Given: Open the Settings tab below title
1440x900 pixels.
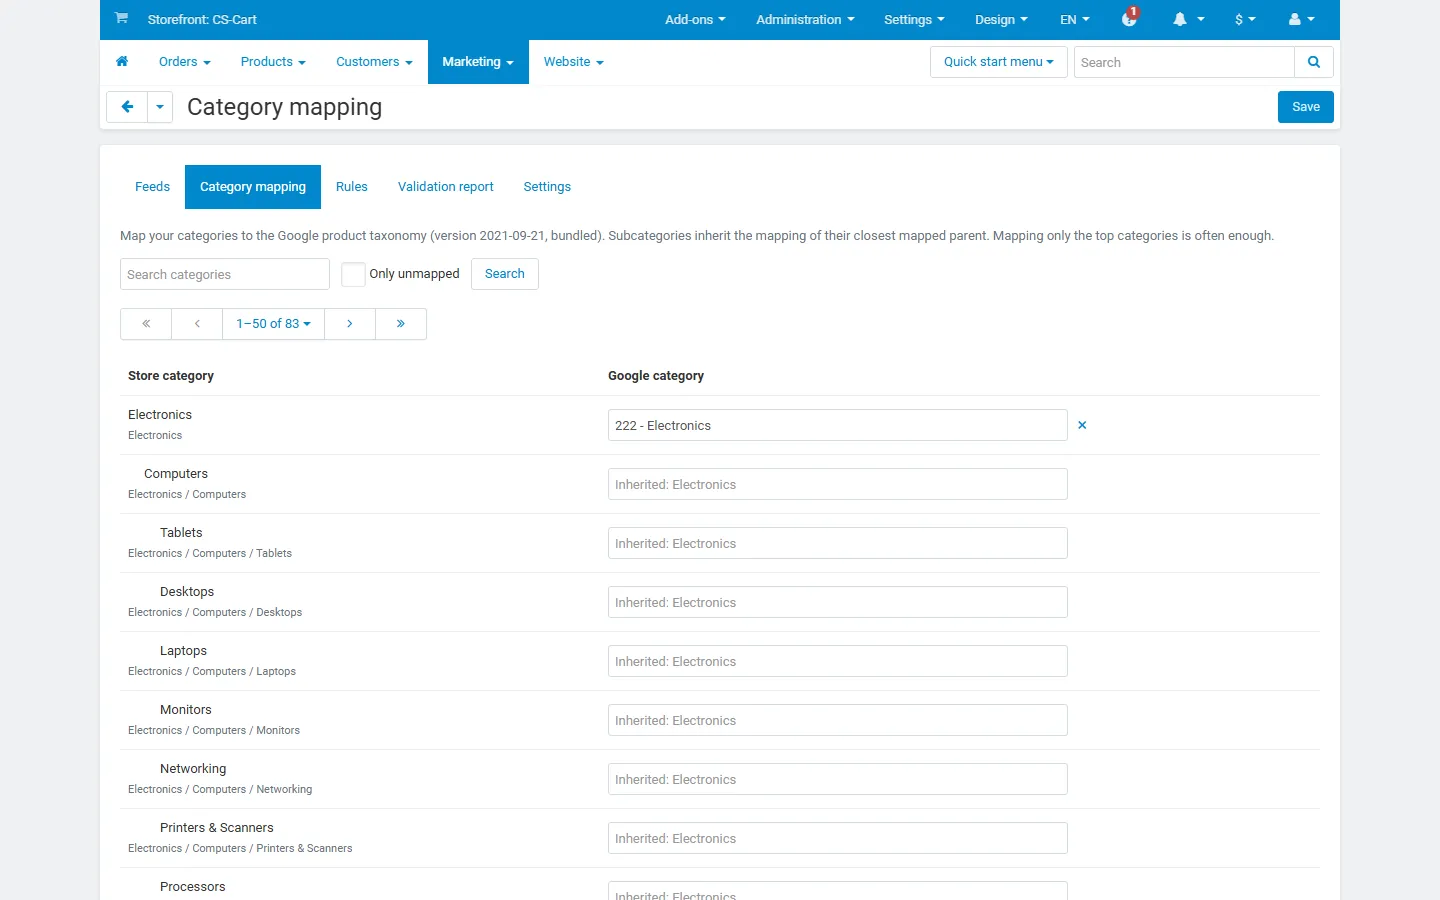Looking at the screenshot, I should point(547,187).
